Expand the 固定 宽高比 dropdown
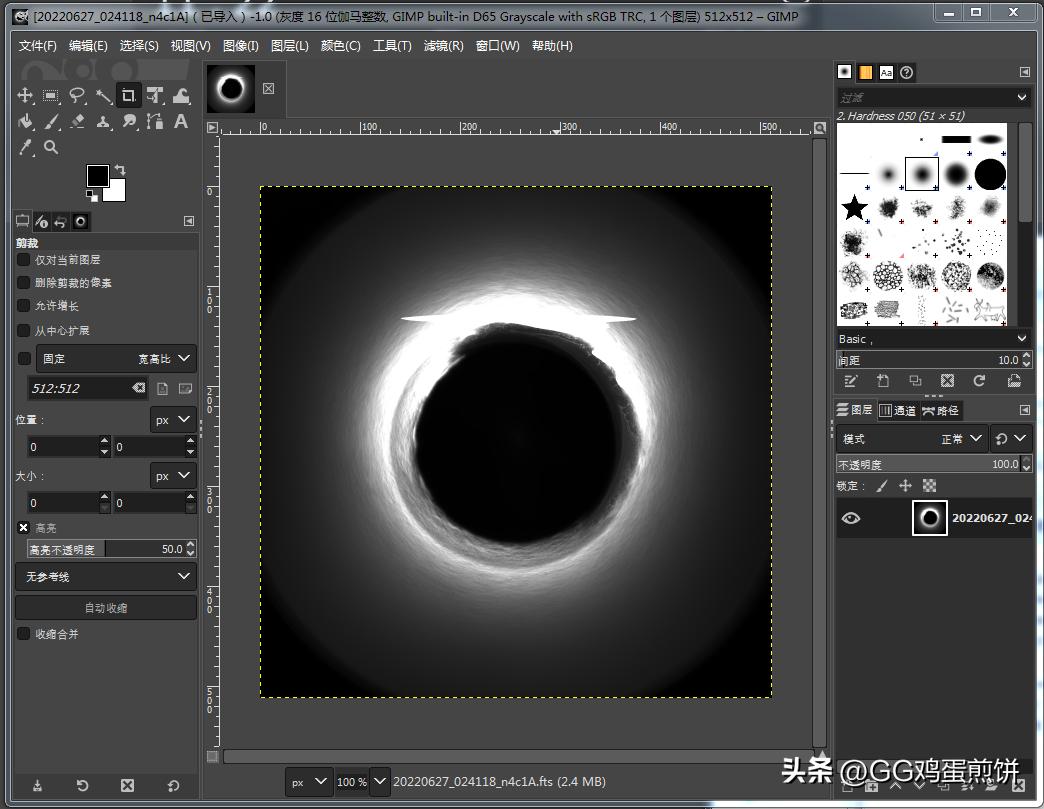The width and height of the screenshot is (1044, 809). [115, 358]
